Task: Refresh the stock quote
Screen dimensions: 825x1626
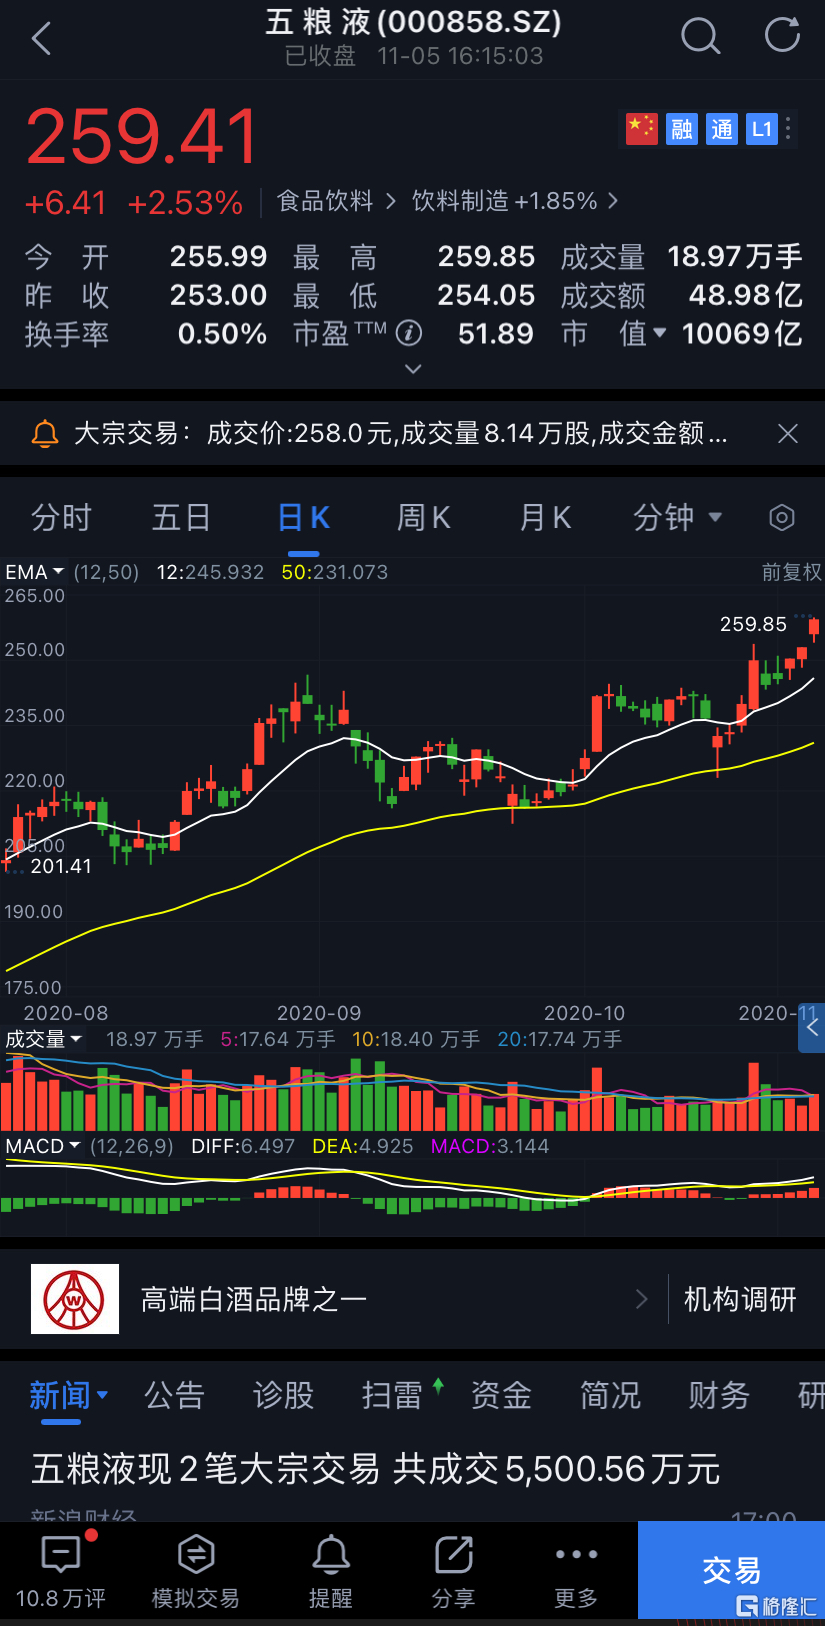Action: [782, 34]
